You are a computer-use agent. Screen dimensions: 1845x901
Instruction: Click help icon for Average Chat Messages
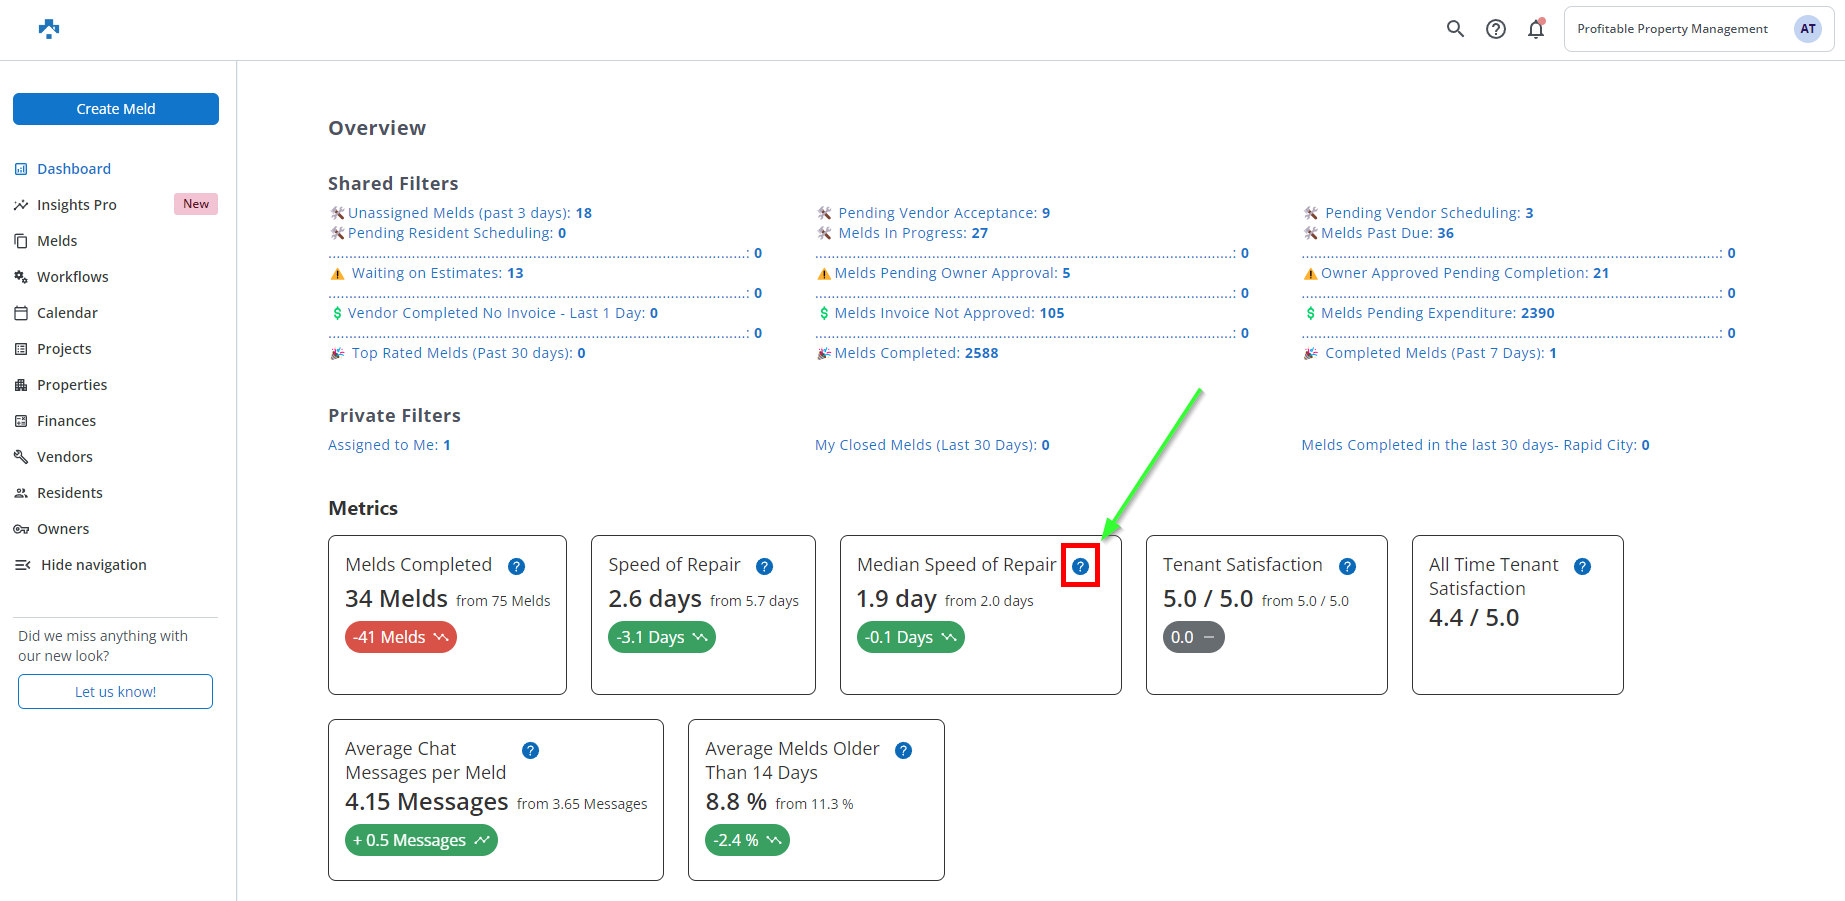click(530, 750)
